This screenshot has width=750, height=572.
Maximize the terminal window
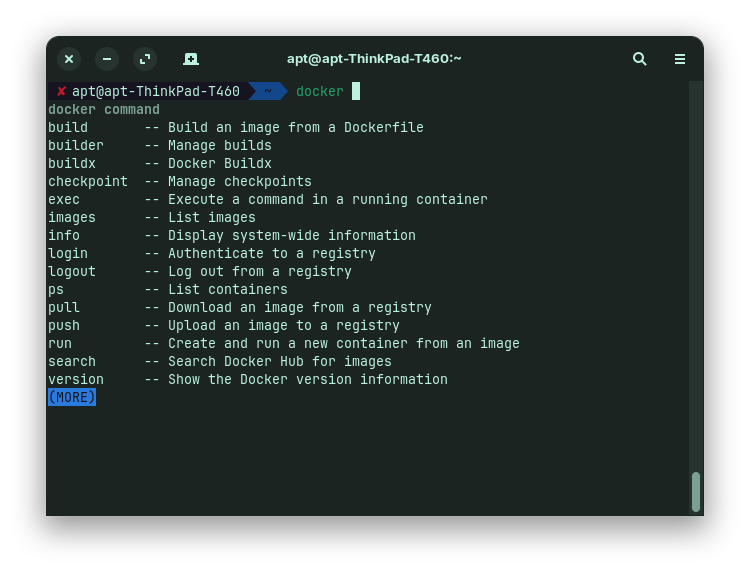coord(145,59)
